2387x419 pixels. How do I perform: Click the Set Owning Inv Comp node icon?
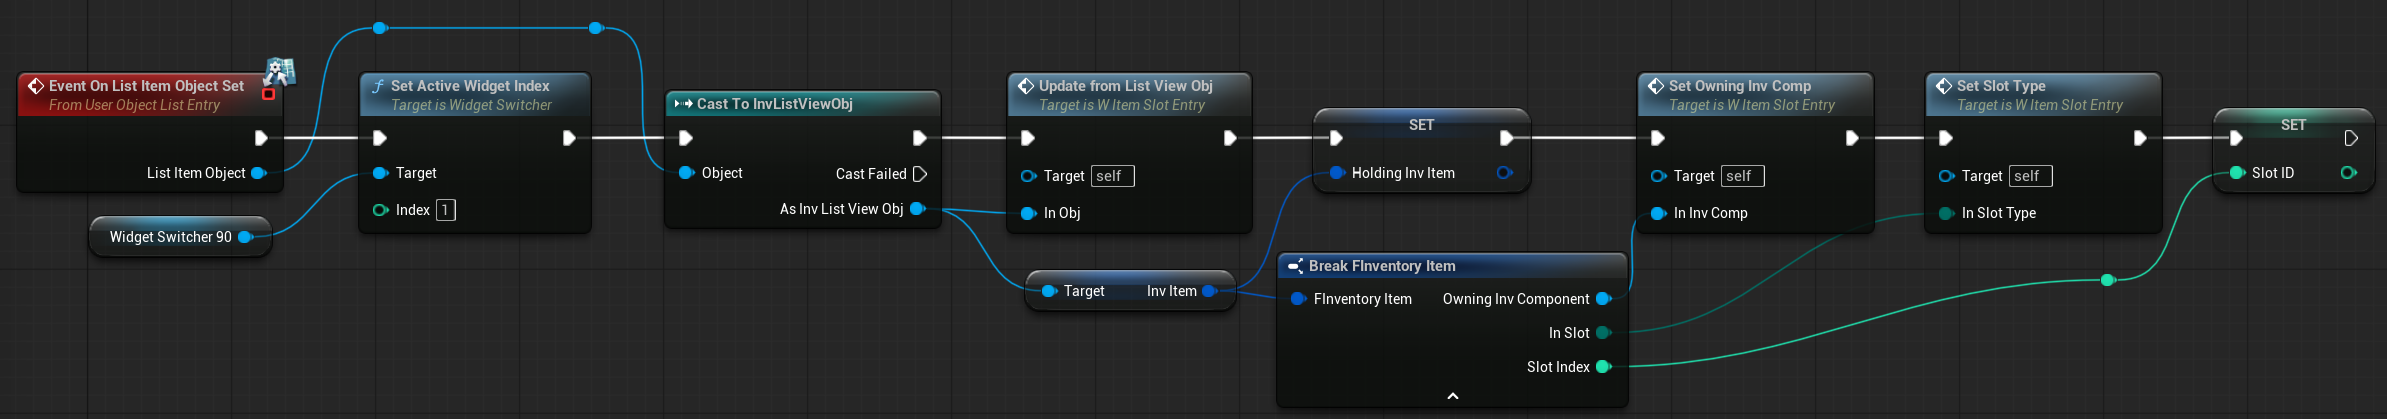1656,86
